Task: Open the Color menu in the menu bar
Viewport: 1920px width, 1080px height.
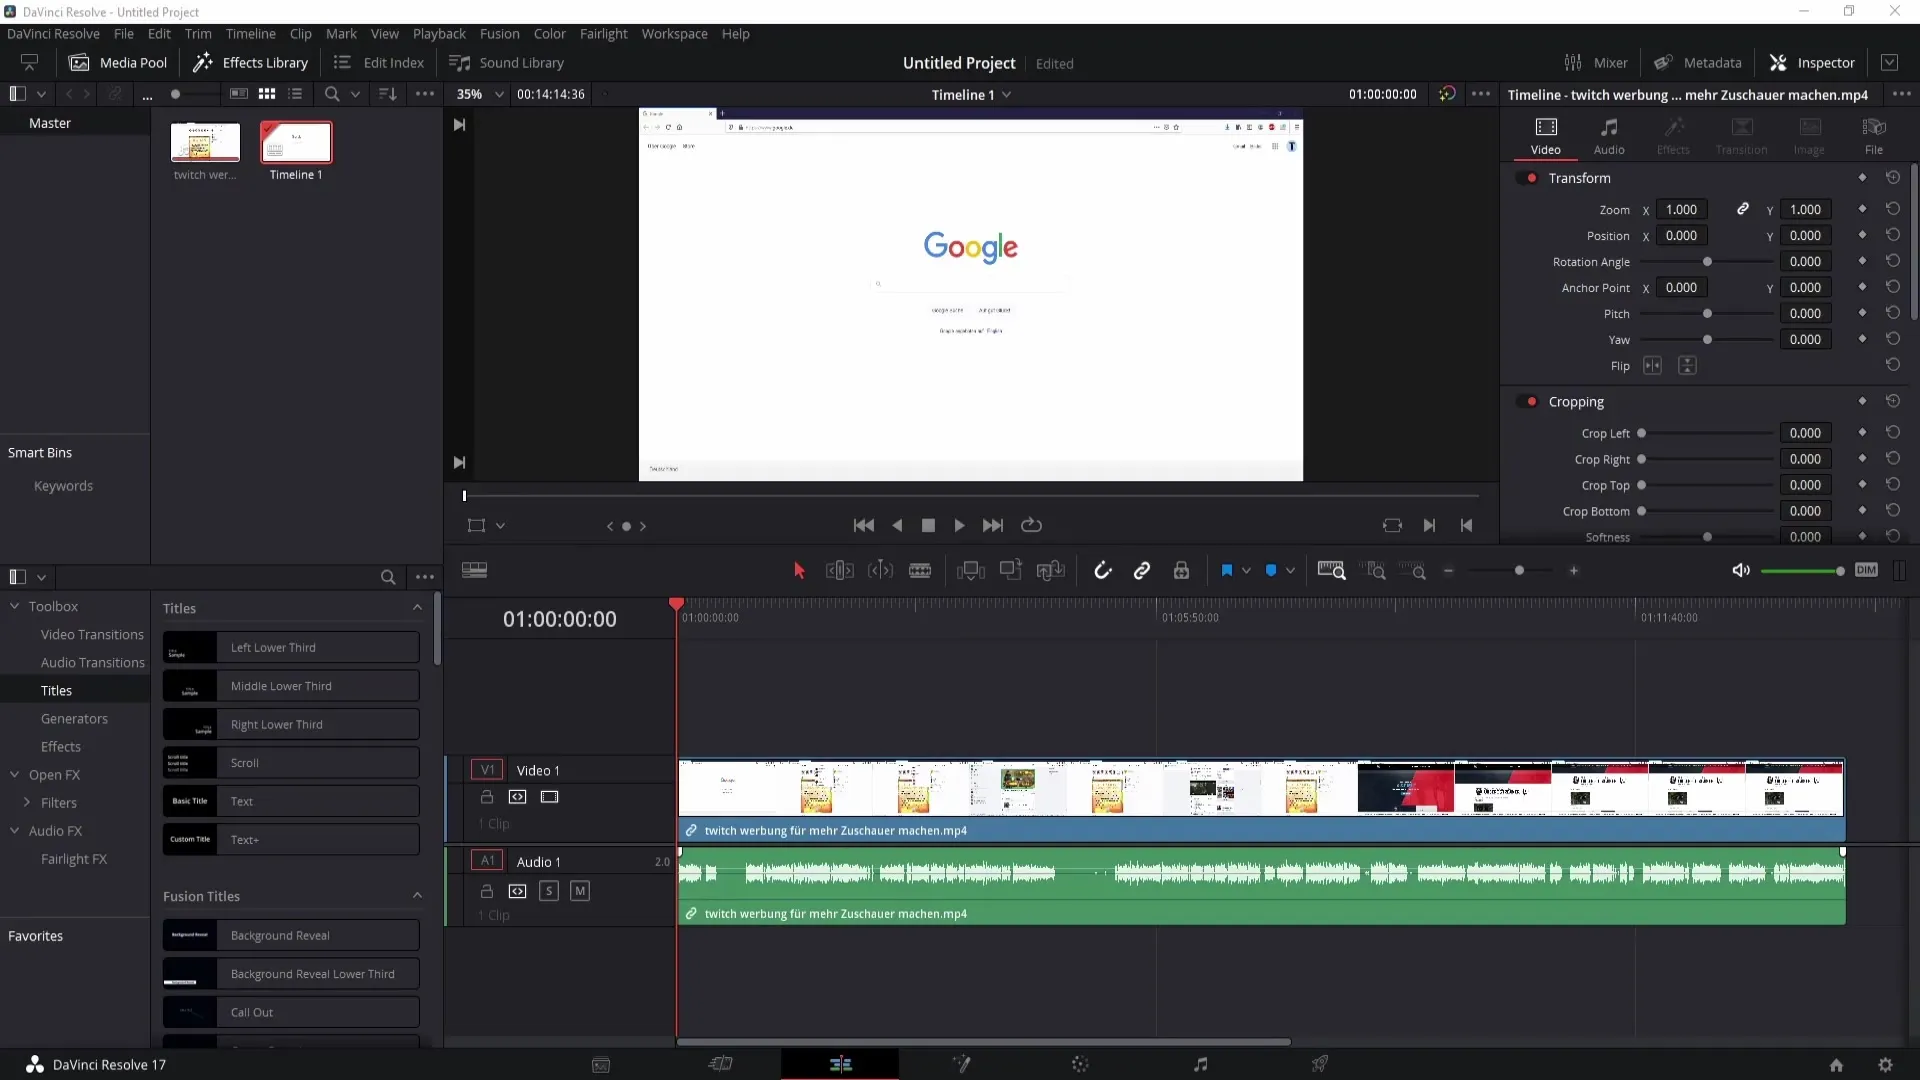Action: (x=550, y=33)
